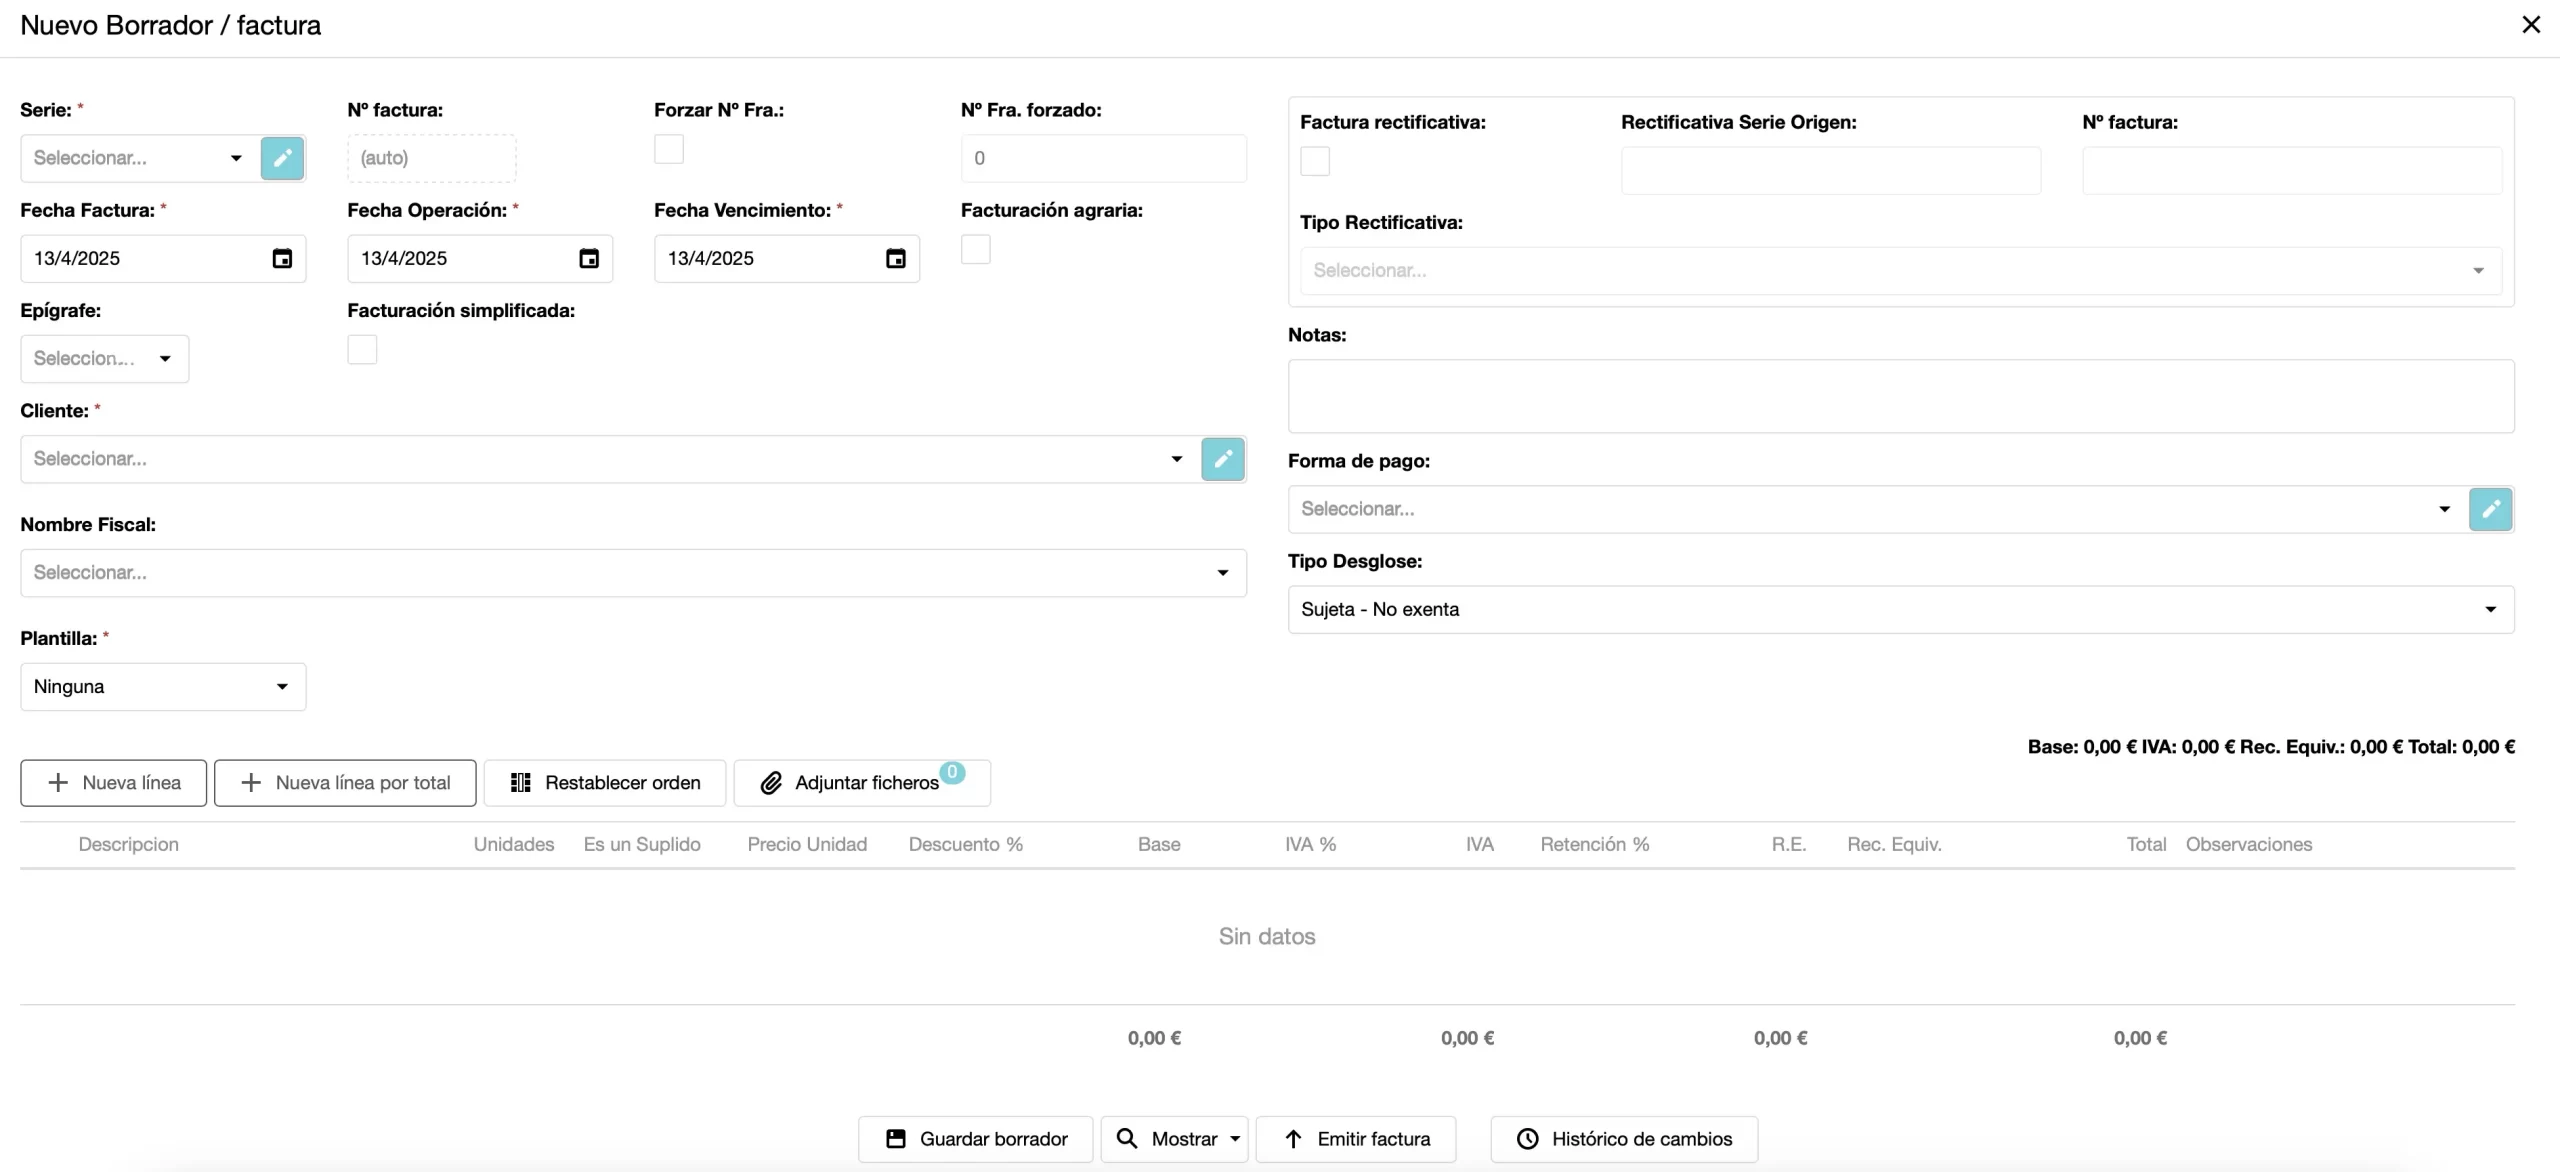
Task: Expand the Nombre Fiscal selector
Action: (x=633, y=573)
